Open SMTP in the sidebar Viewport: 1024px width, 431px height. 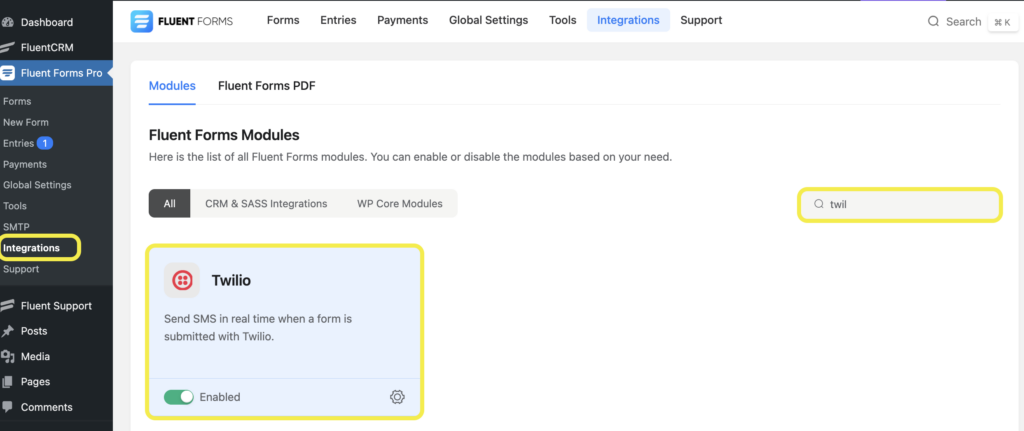click(16, 227)
